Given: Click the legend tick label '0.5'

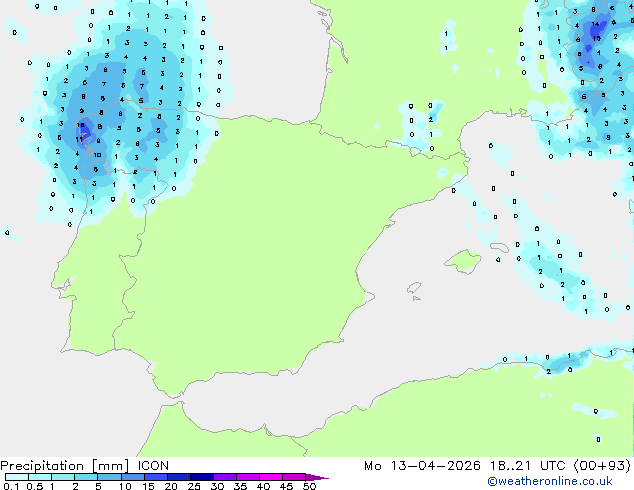Looking at the screenshot, I should pos(35,486).
